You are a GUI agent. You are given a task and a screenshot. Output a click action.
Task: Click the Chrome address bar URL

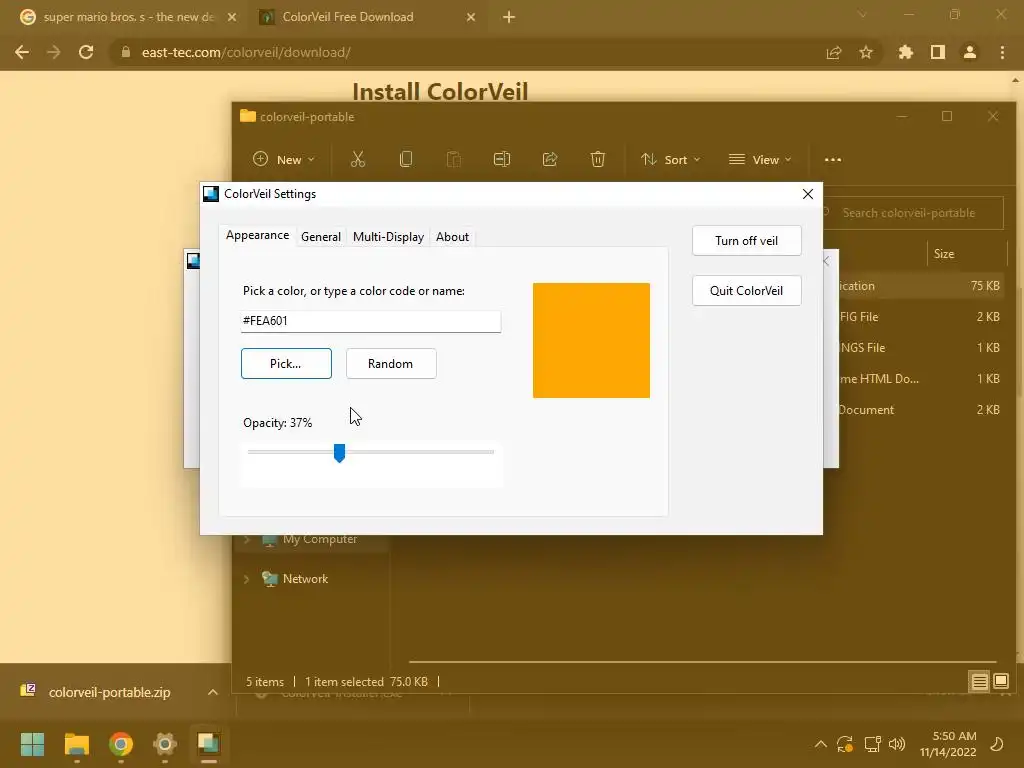(246, 52)
